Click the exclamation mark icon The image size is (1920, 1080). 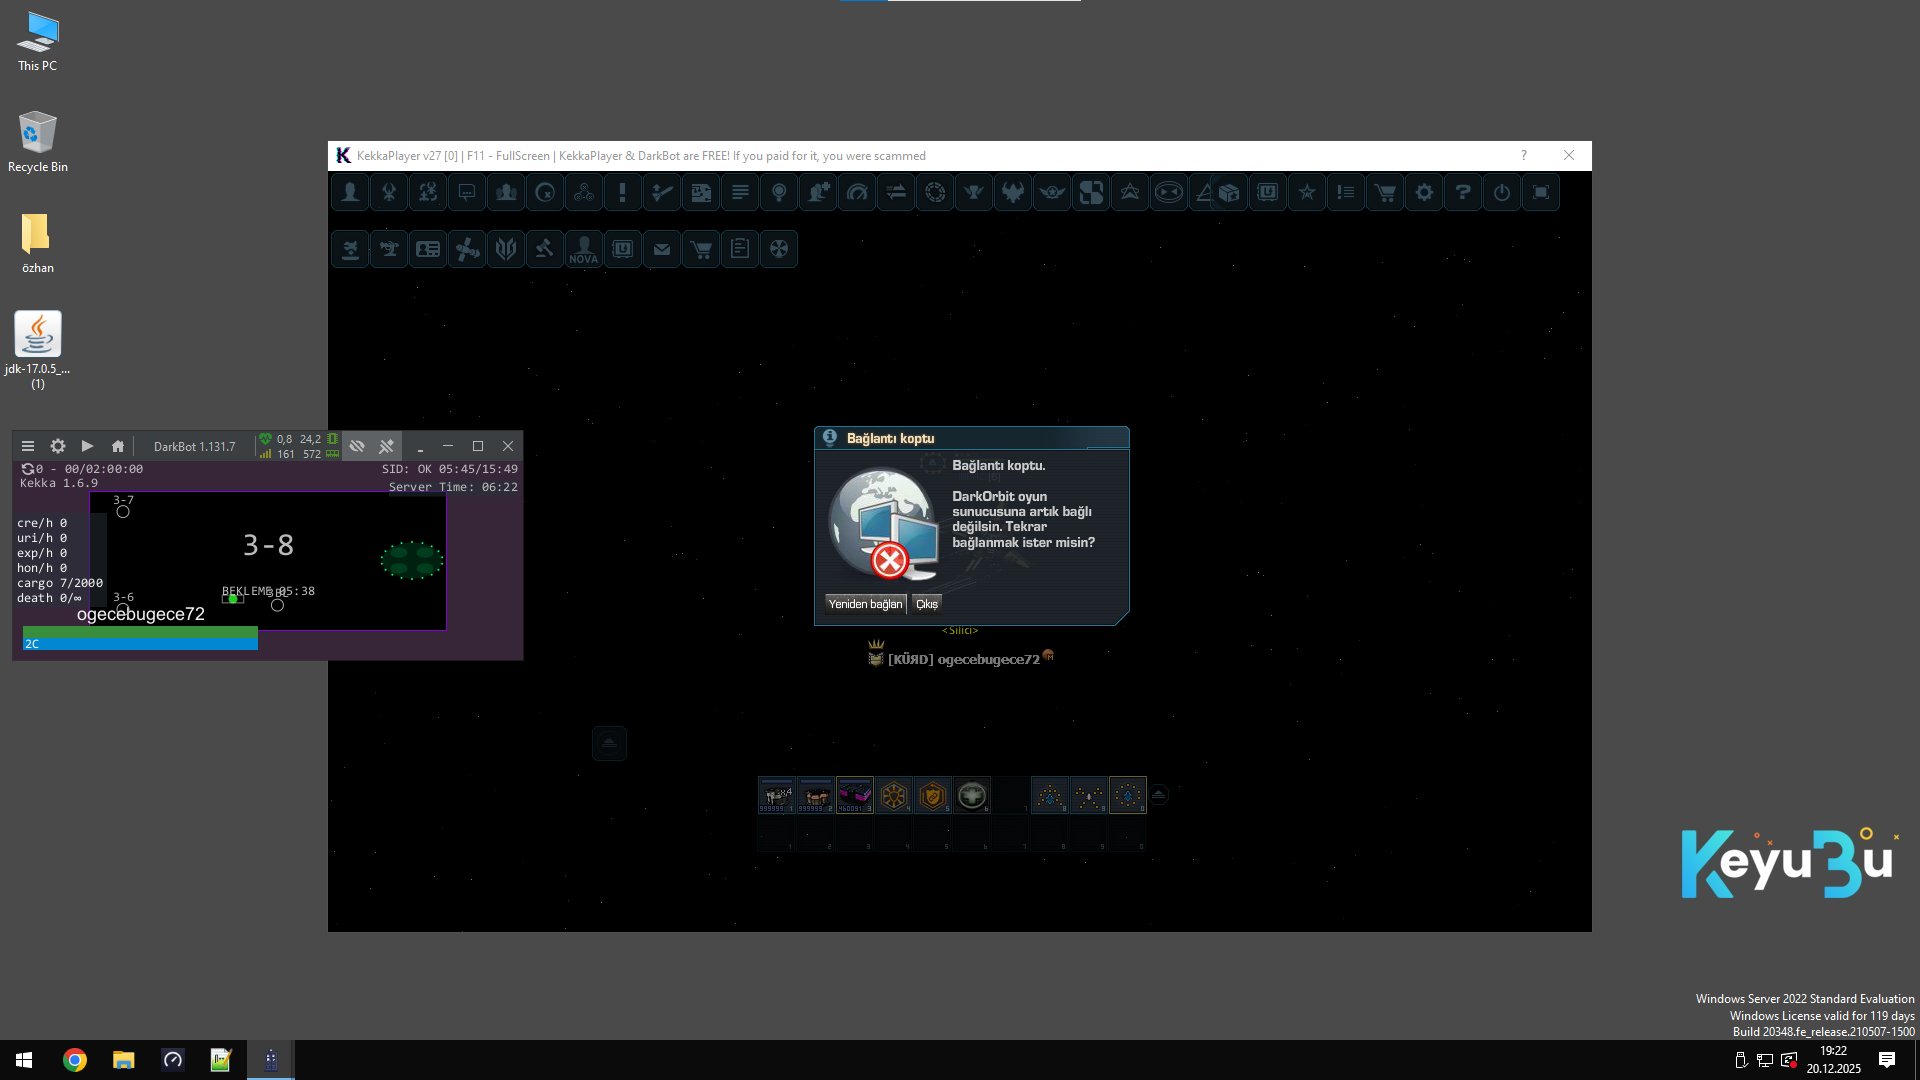tap(623, 192)
